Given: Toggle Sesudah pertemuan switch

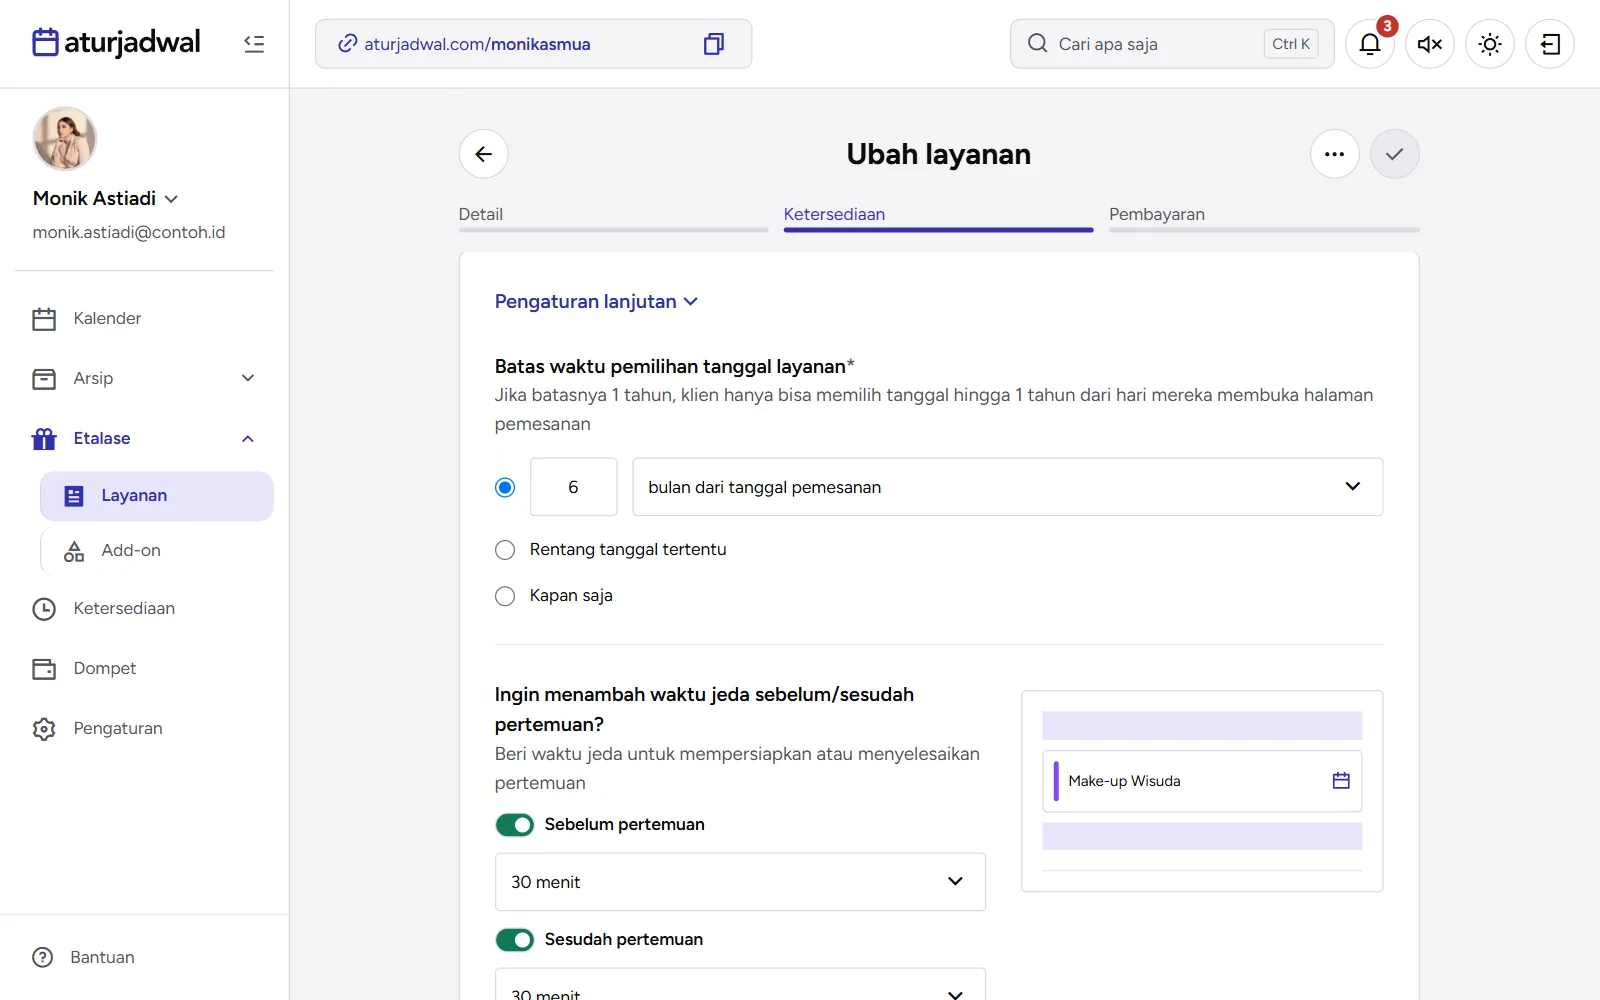Looking at the screenshot, I should [515, 940].
